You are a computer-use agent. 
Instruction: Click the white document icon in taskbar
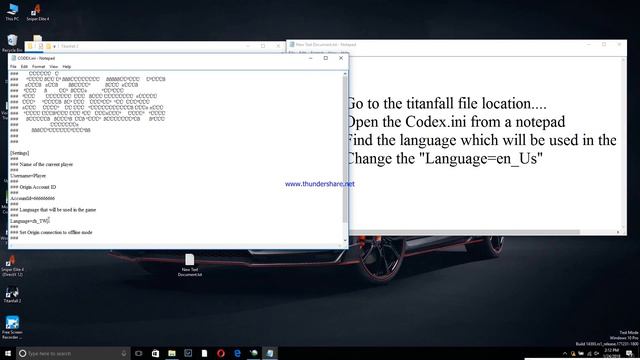click(204, 353)
